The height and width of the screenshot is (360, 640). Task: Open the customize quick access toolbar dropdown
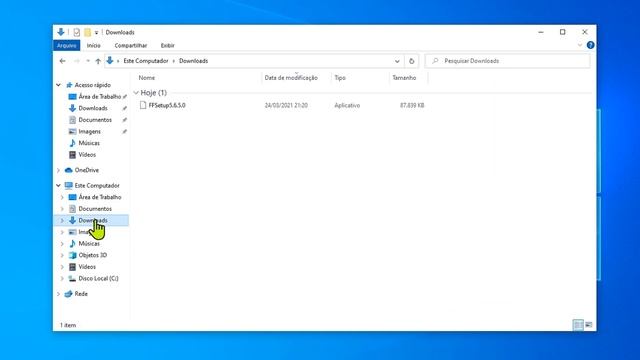(x=96, y=33)
